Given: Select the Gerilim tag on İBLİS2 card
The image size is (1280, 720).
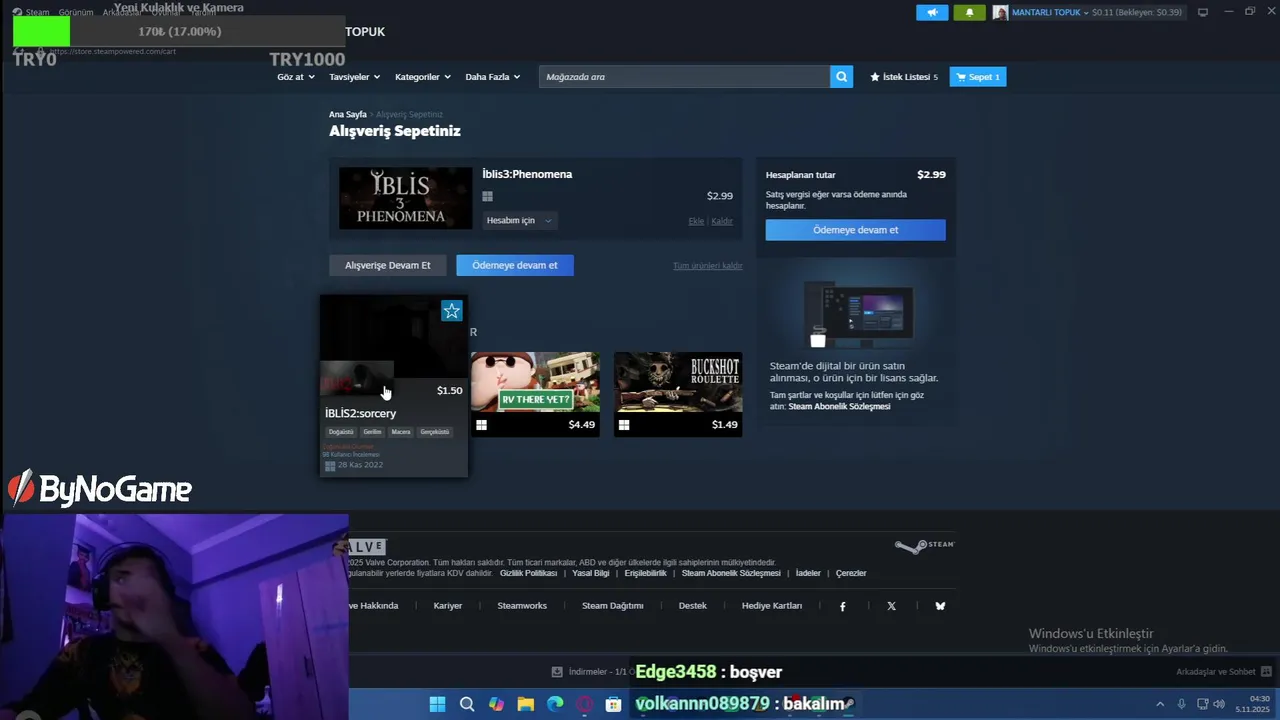Looking at the screenshot, I should click(372, 432).
